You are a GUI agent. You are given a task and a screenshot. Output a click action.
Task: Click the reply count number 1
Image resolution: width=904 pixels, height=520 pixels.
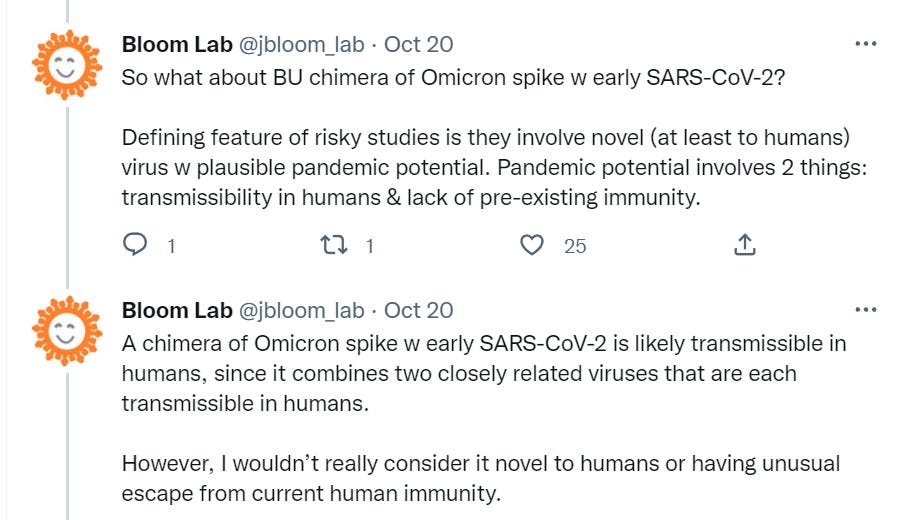[171, 246]
